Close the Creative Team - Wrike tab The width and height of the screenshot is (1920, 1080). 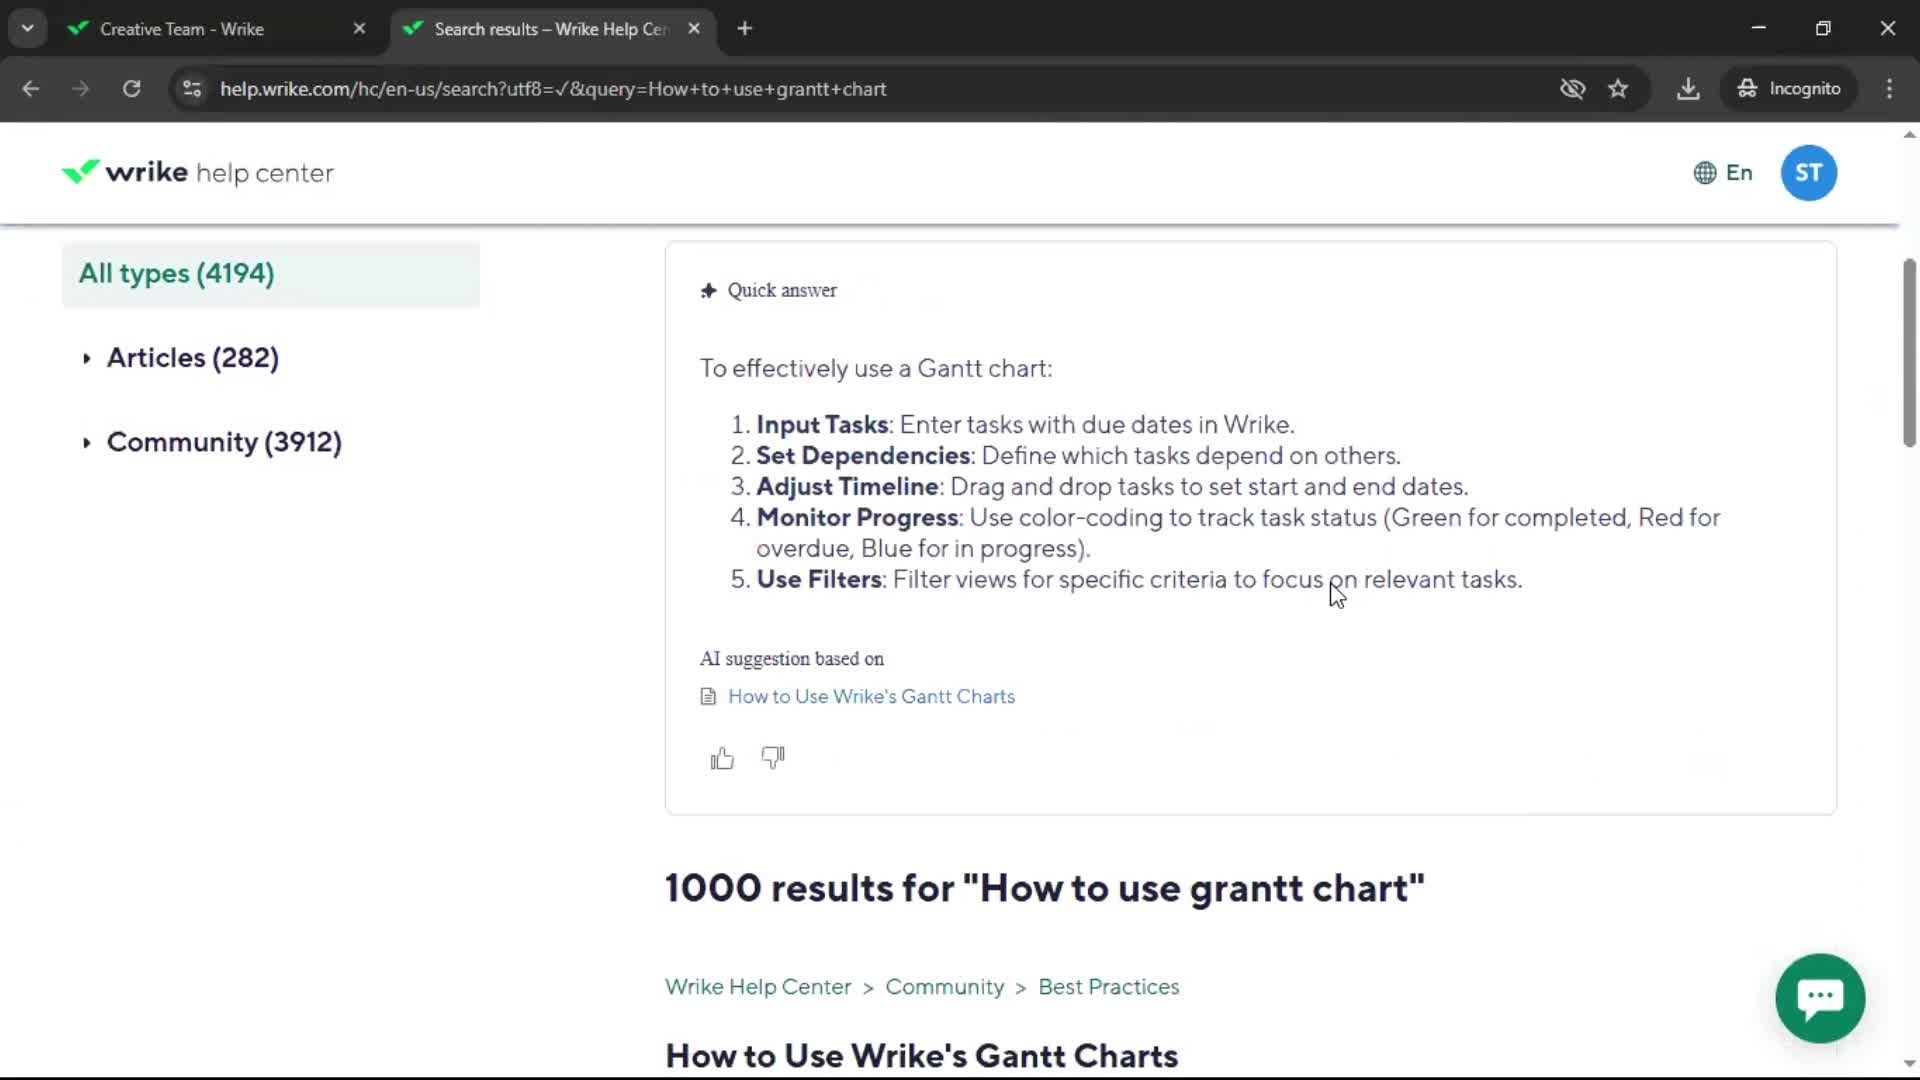click(359, 29)
